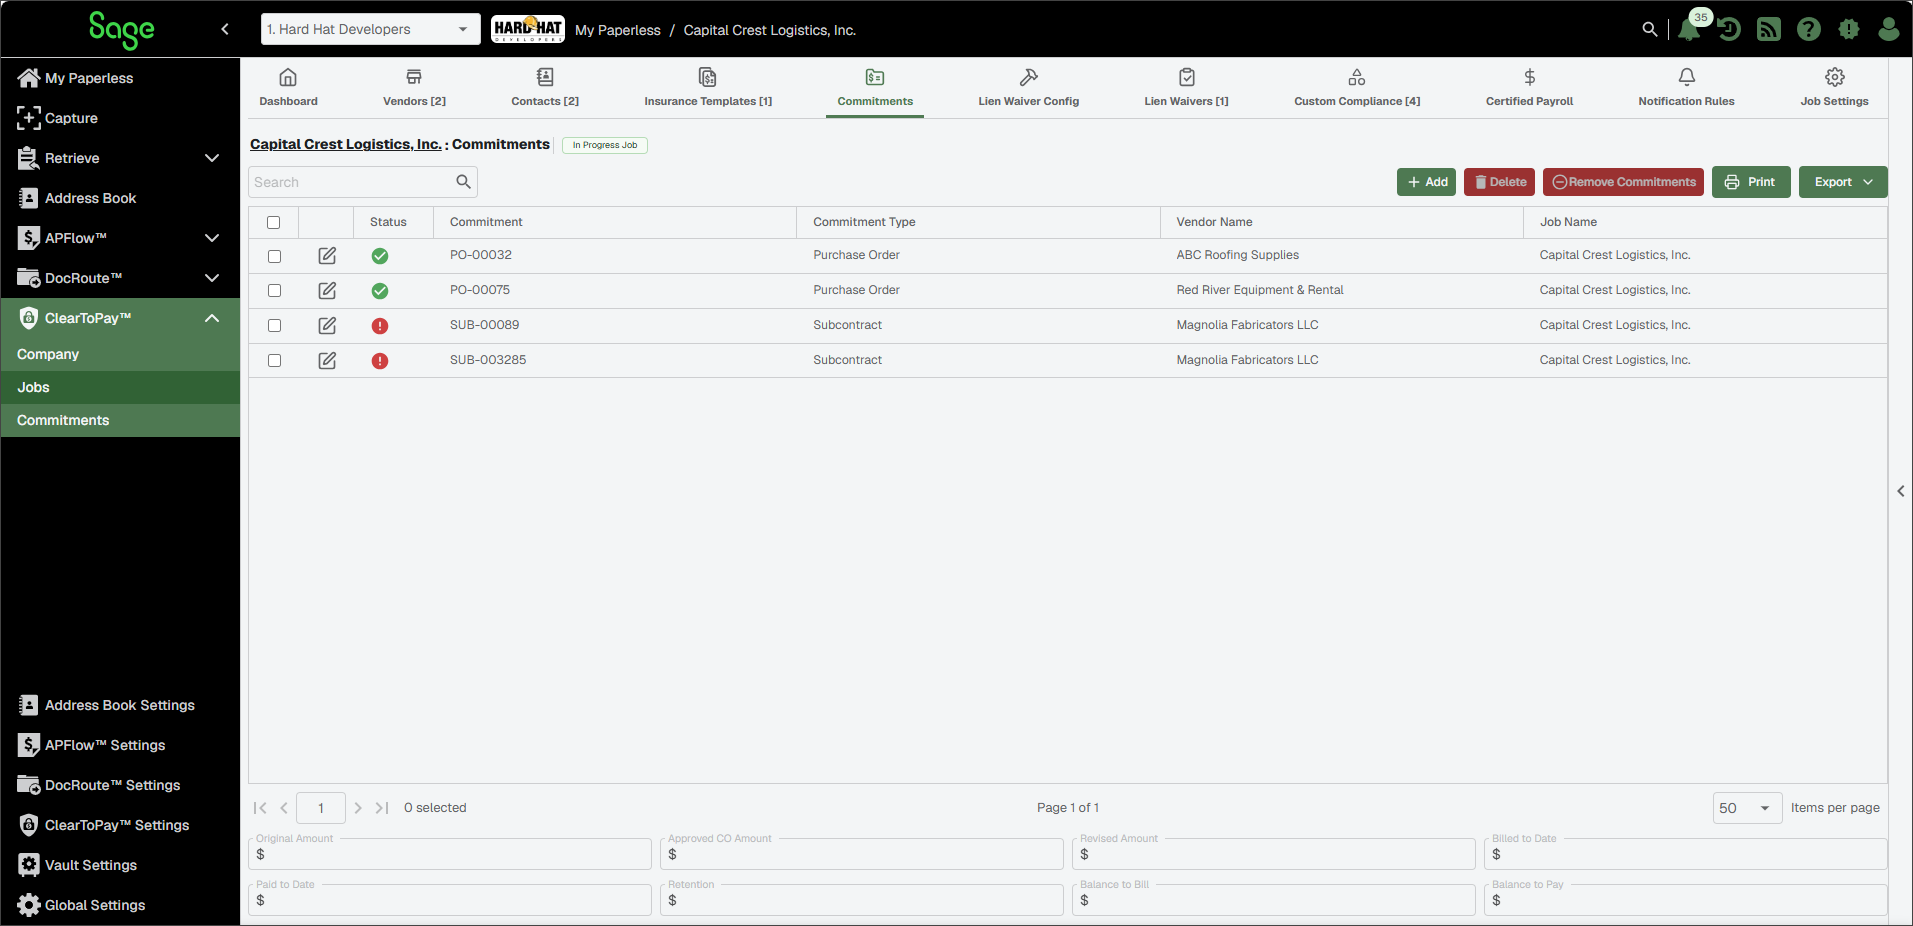This screenshot has height=926, width=1913.
Task: Switch to Lien Waiver Config tab
Action: 1028,87
